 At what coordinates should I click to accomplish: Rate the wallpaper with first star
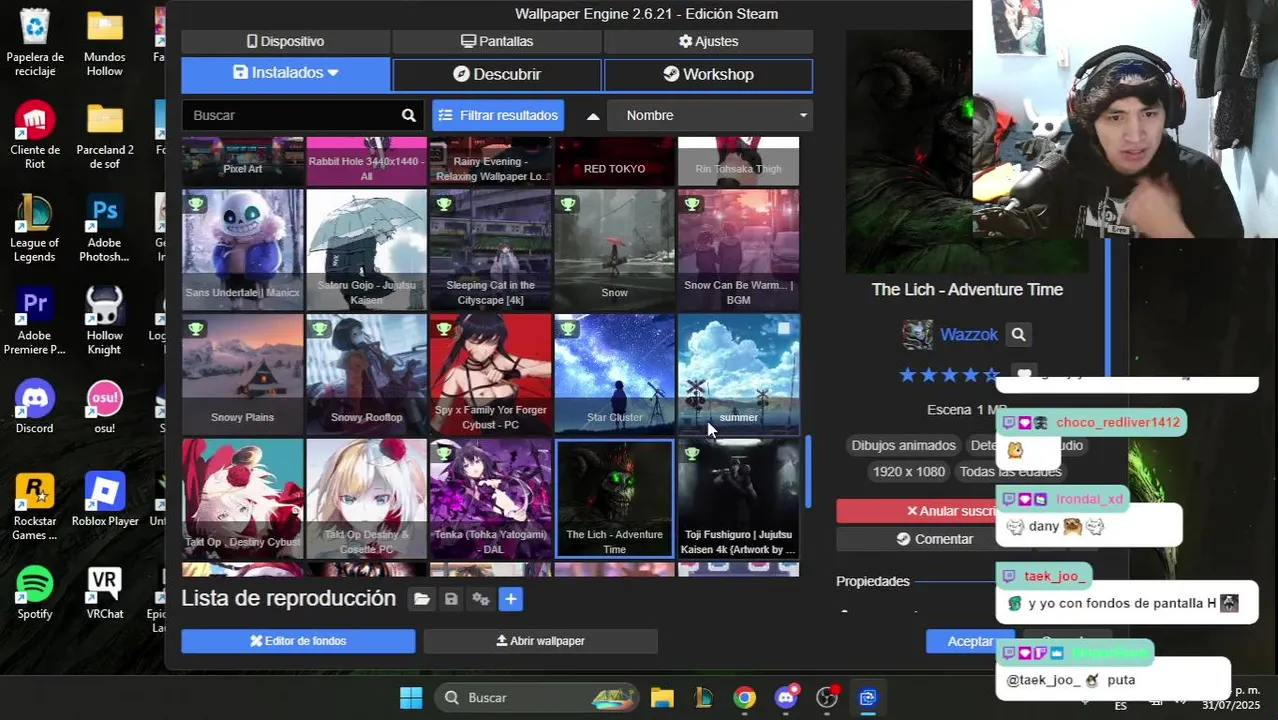[908, 375]
